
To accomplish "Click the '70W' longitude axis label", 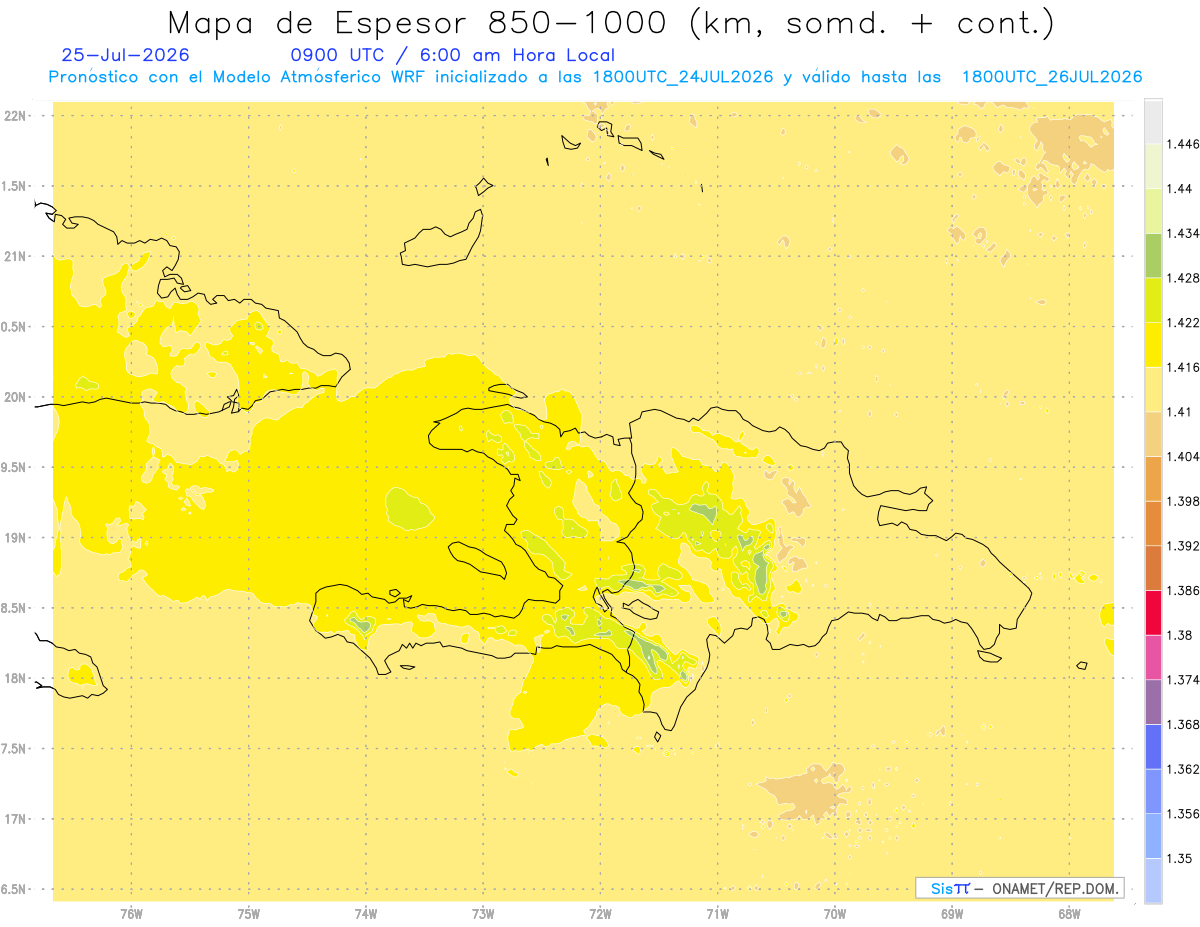I will [835, 914].
